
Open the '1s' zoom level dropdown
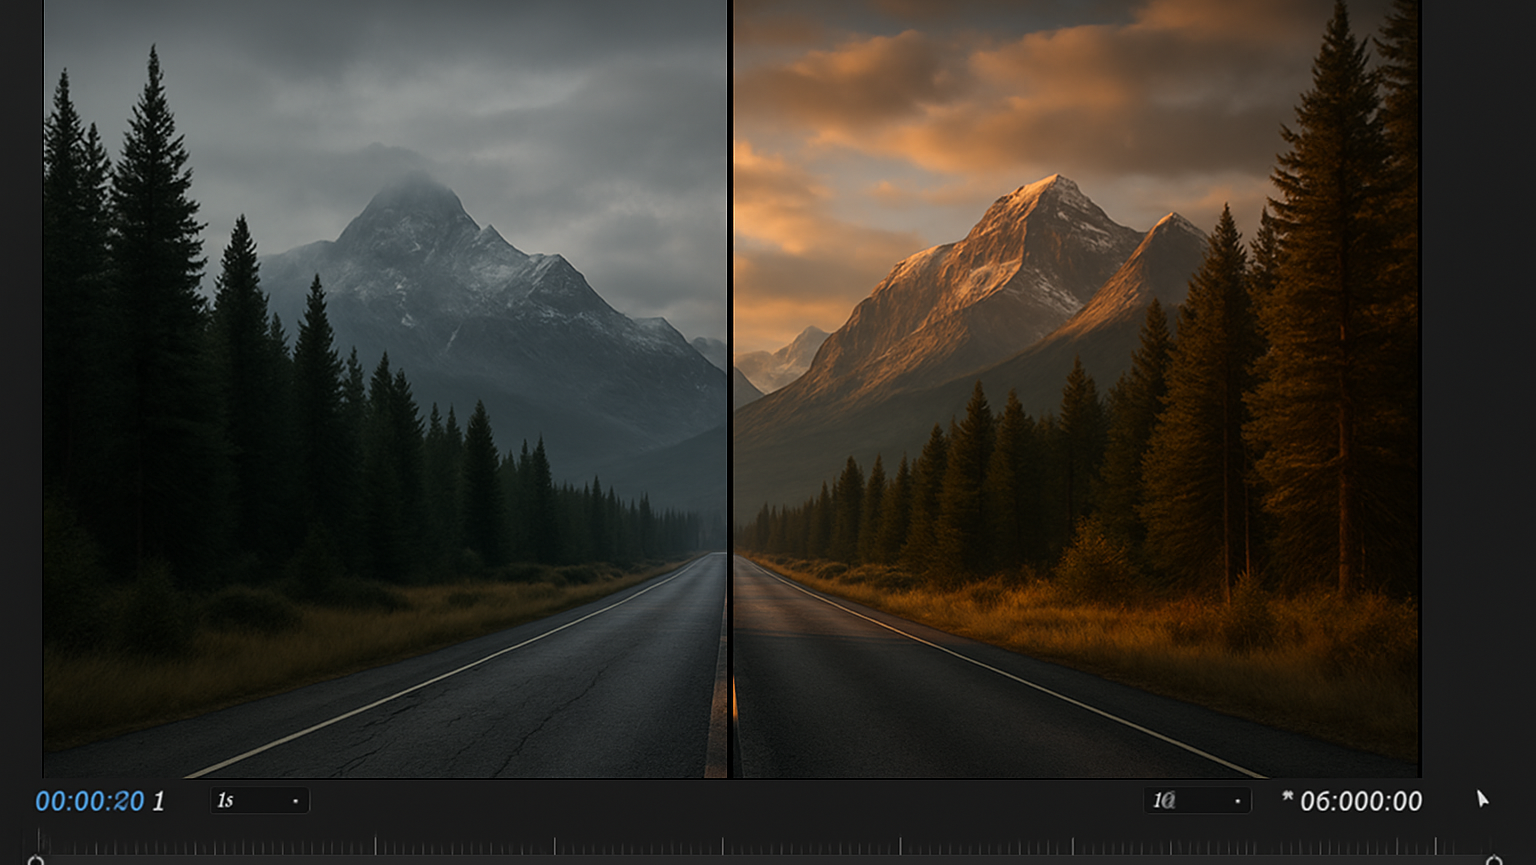coord(259,801)
